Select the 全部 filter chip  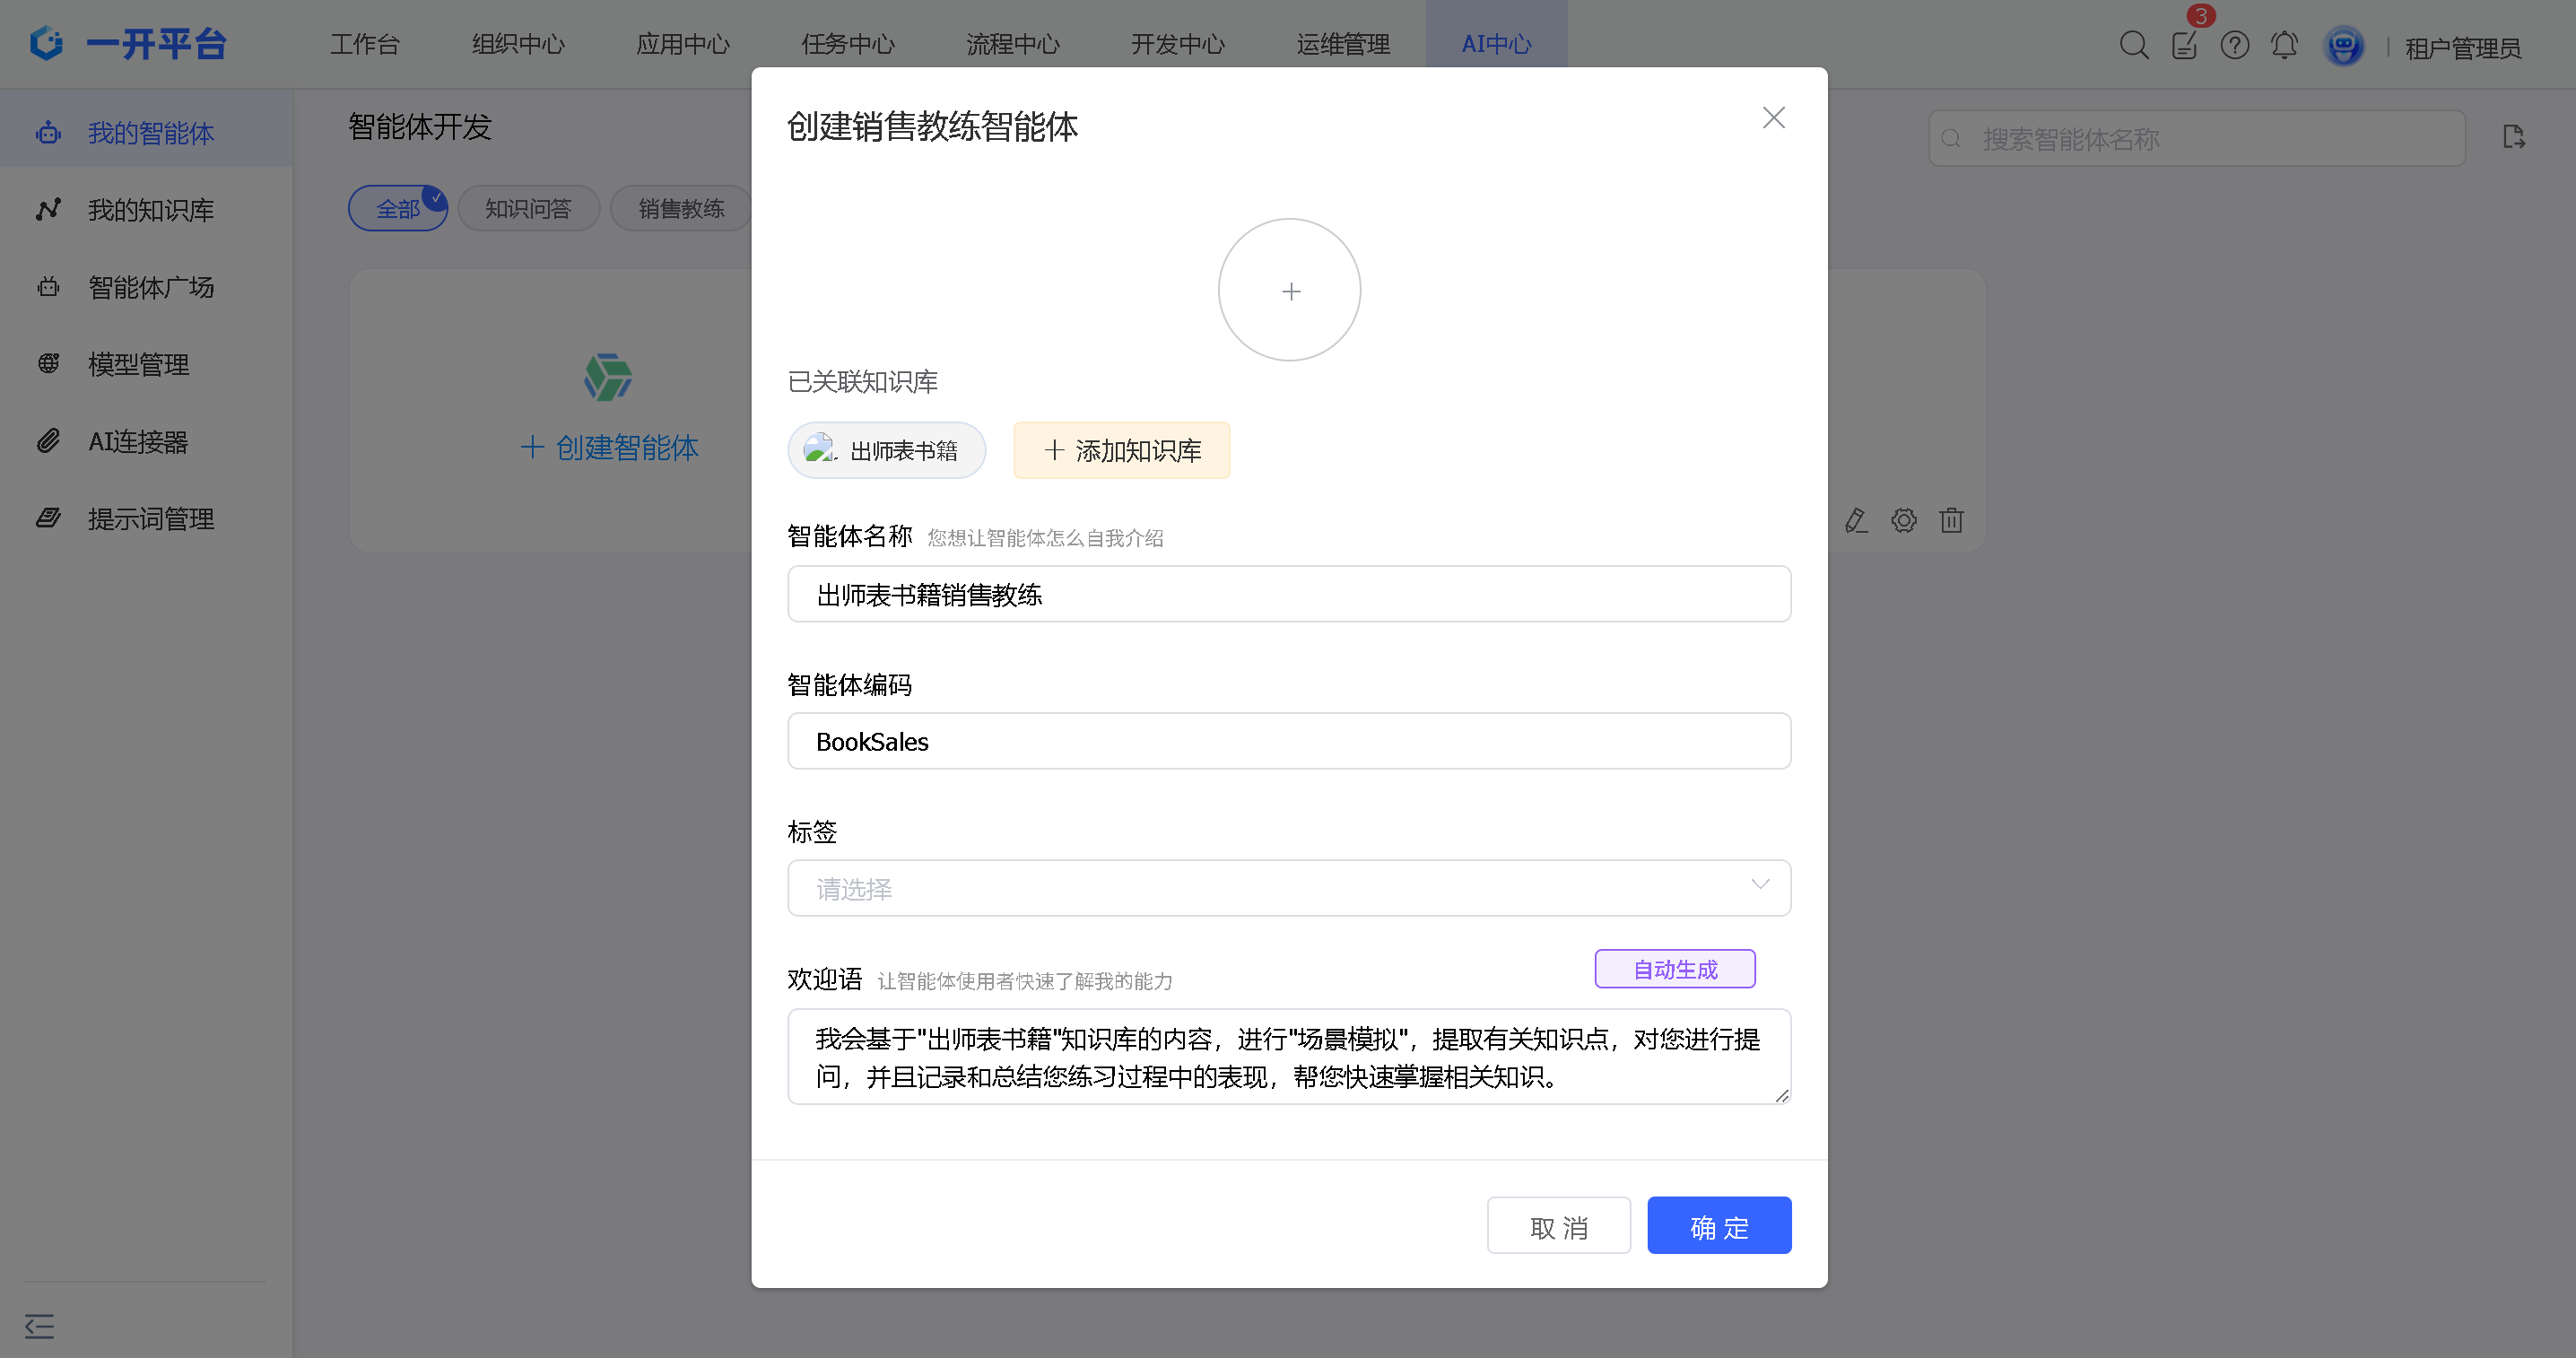point(397,208)
